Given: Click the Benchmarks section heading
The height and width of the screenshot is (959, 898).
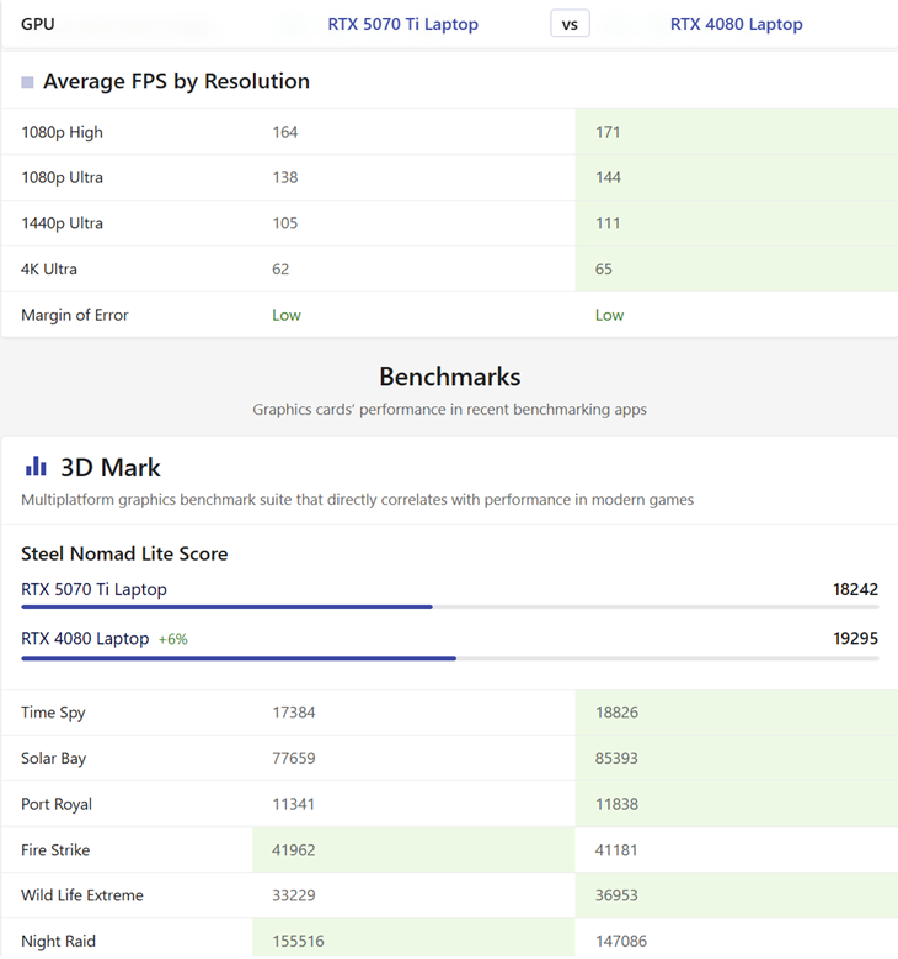Looking at the screenshot, I should tap(450, 377).
